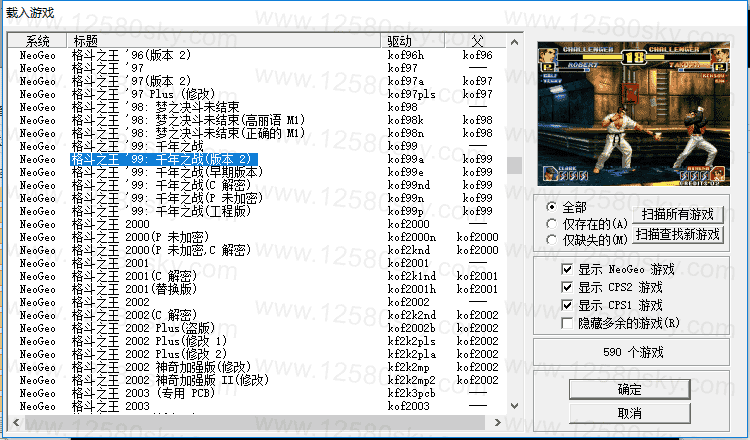Screen dimensions: 750x440
Task: Select 格斗之王 '97(版本 2) entry
Action: (256, 81)
